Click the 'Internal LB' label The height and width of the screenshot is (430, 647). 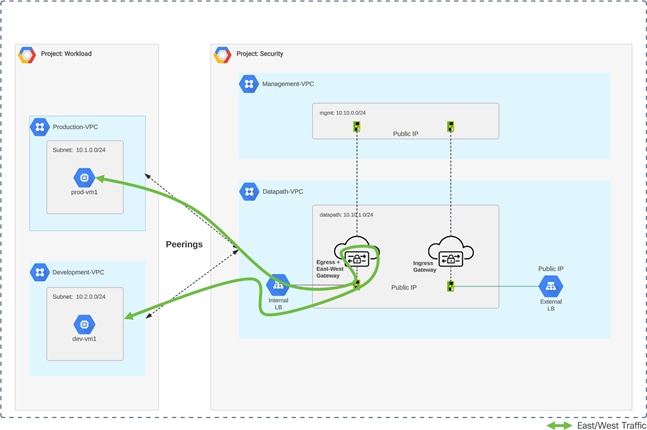[x=278, y=304]
